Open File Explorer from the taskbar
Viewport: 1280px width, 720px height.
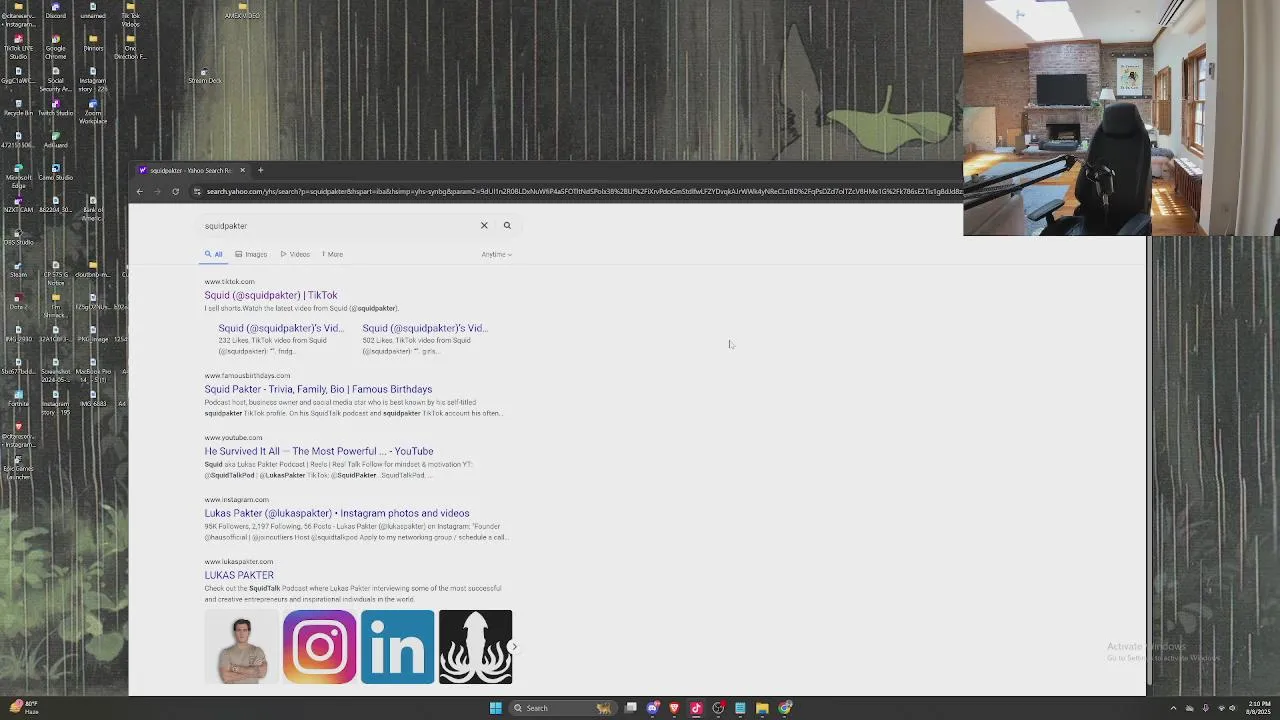(x=762, y=708)
